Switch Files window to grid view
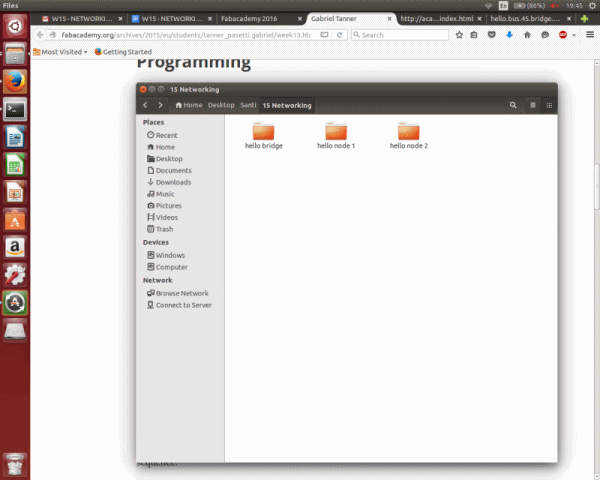600x480 pixels. tap(549, 105)
